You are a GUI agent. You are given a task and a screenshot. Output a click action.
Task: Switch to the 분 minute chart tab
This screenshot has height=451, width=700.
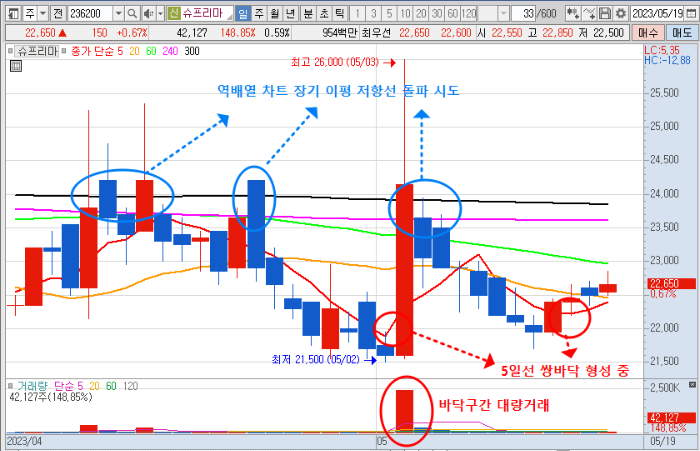coord(308,14)
